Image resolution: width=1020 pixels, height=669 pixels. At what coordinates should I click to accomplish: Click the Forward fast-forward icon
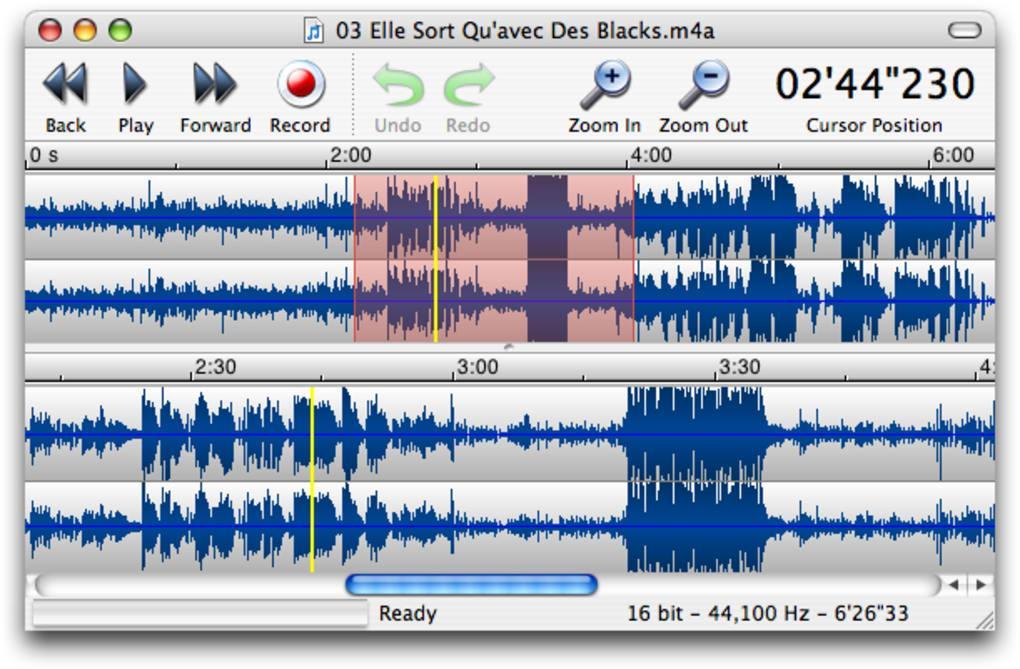[214, 84]
